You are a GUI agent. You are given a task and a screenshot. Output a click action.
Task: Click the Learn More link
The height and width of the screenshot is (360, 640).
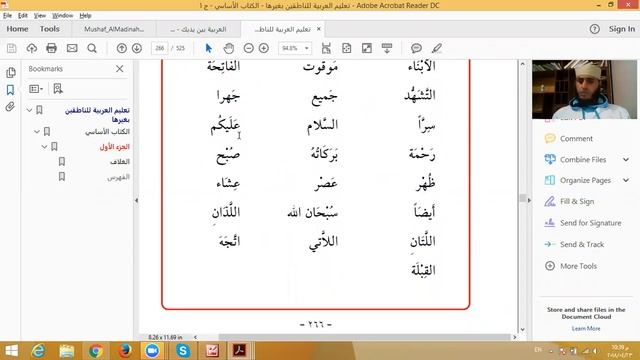tap(586, 329)
